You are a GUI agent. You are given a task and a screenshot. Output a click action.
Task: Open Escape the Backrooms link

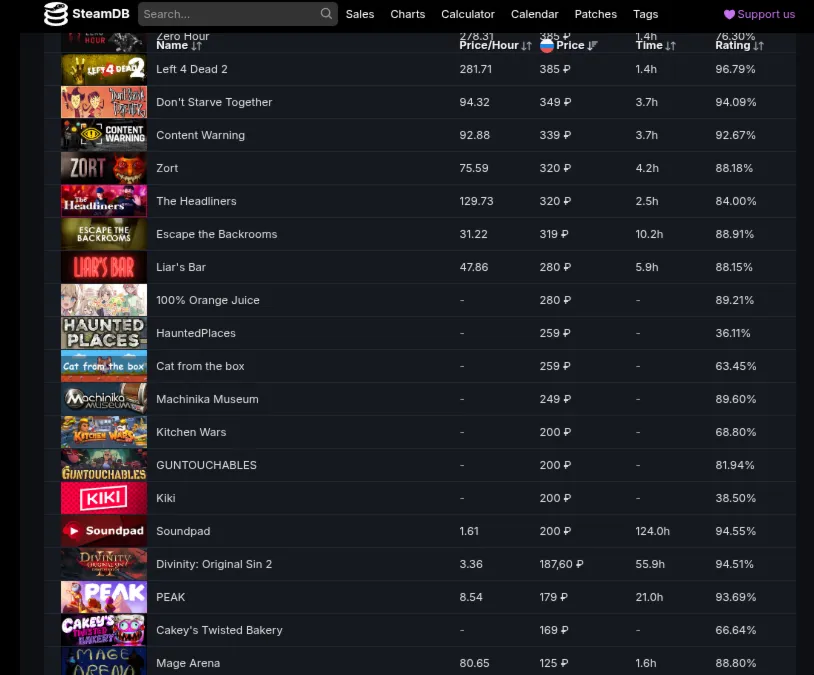click(216, 234)
